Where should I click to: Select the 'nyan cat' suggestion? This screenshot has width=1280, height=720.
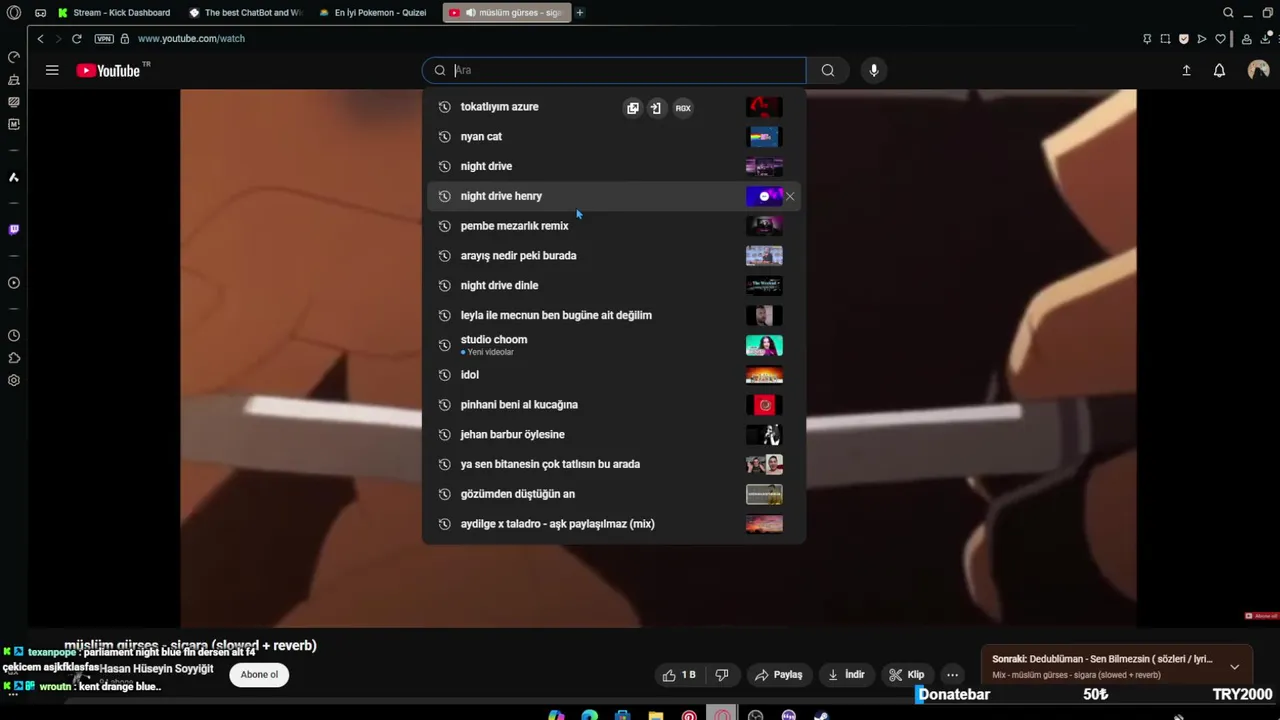[613, 136]
